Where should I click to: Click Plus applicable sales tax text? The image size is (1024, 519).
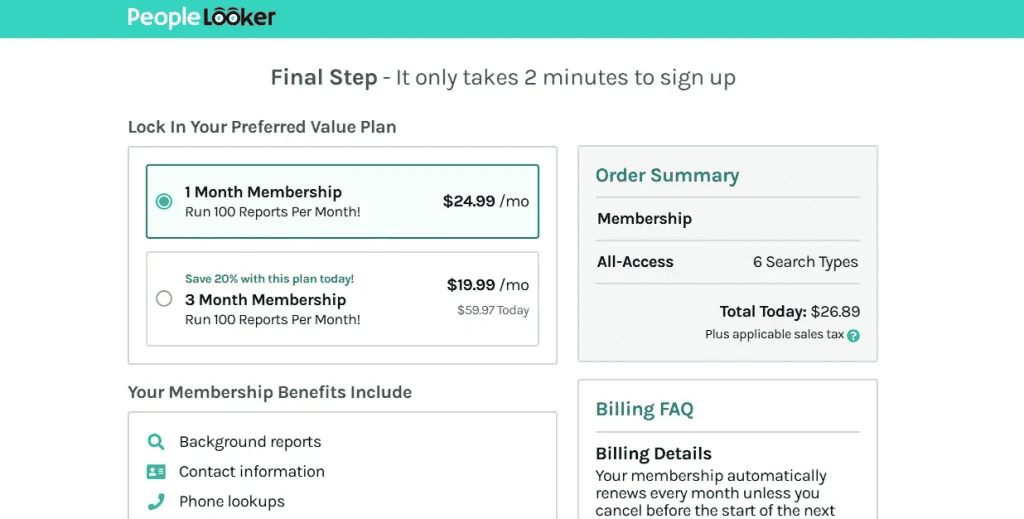pyautogui.click(x=775, y=334)
